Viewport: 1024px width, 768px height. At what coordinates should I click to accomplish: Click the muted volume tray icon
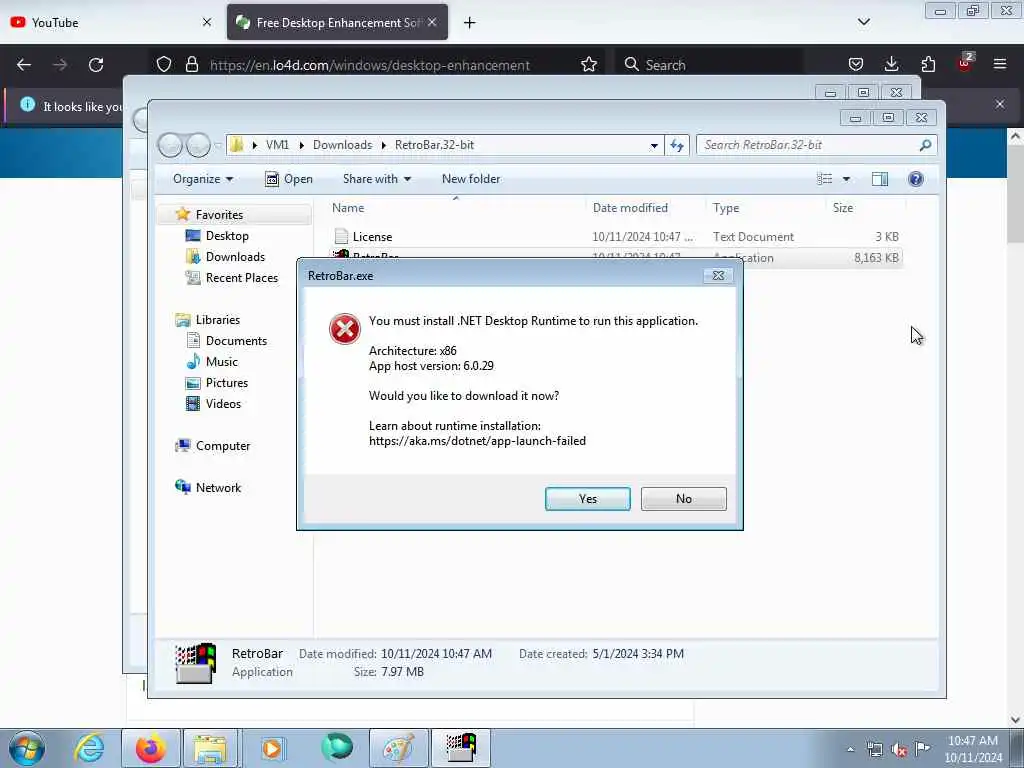899,748
